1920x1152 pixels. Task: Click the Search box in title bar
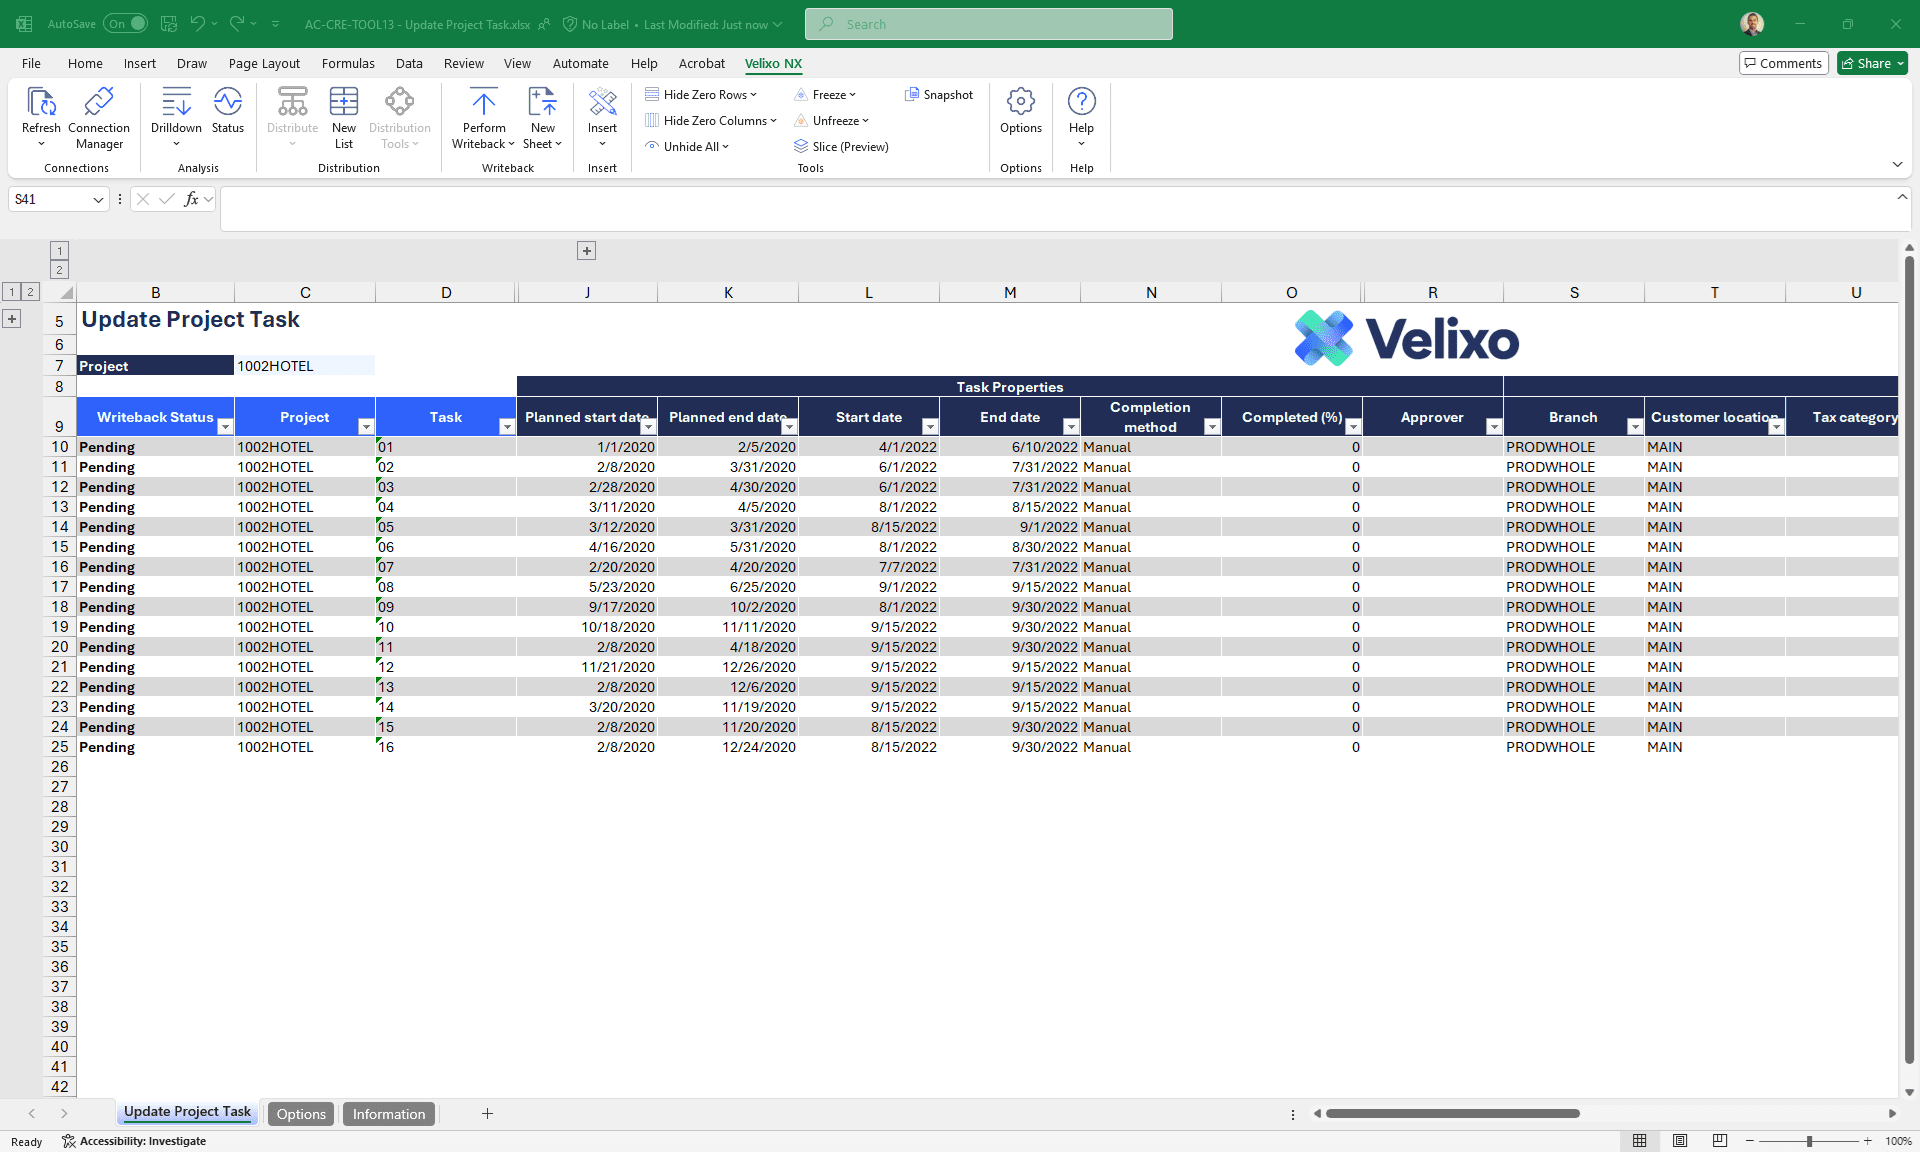coord(988,24)
